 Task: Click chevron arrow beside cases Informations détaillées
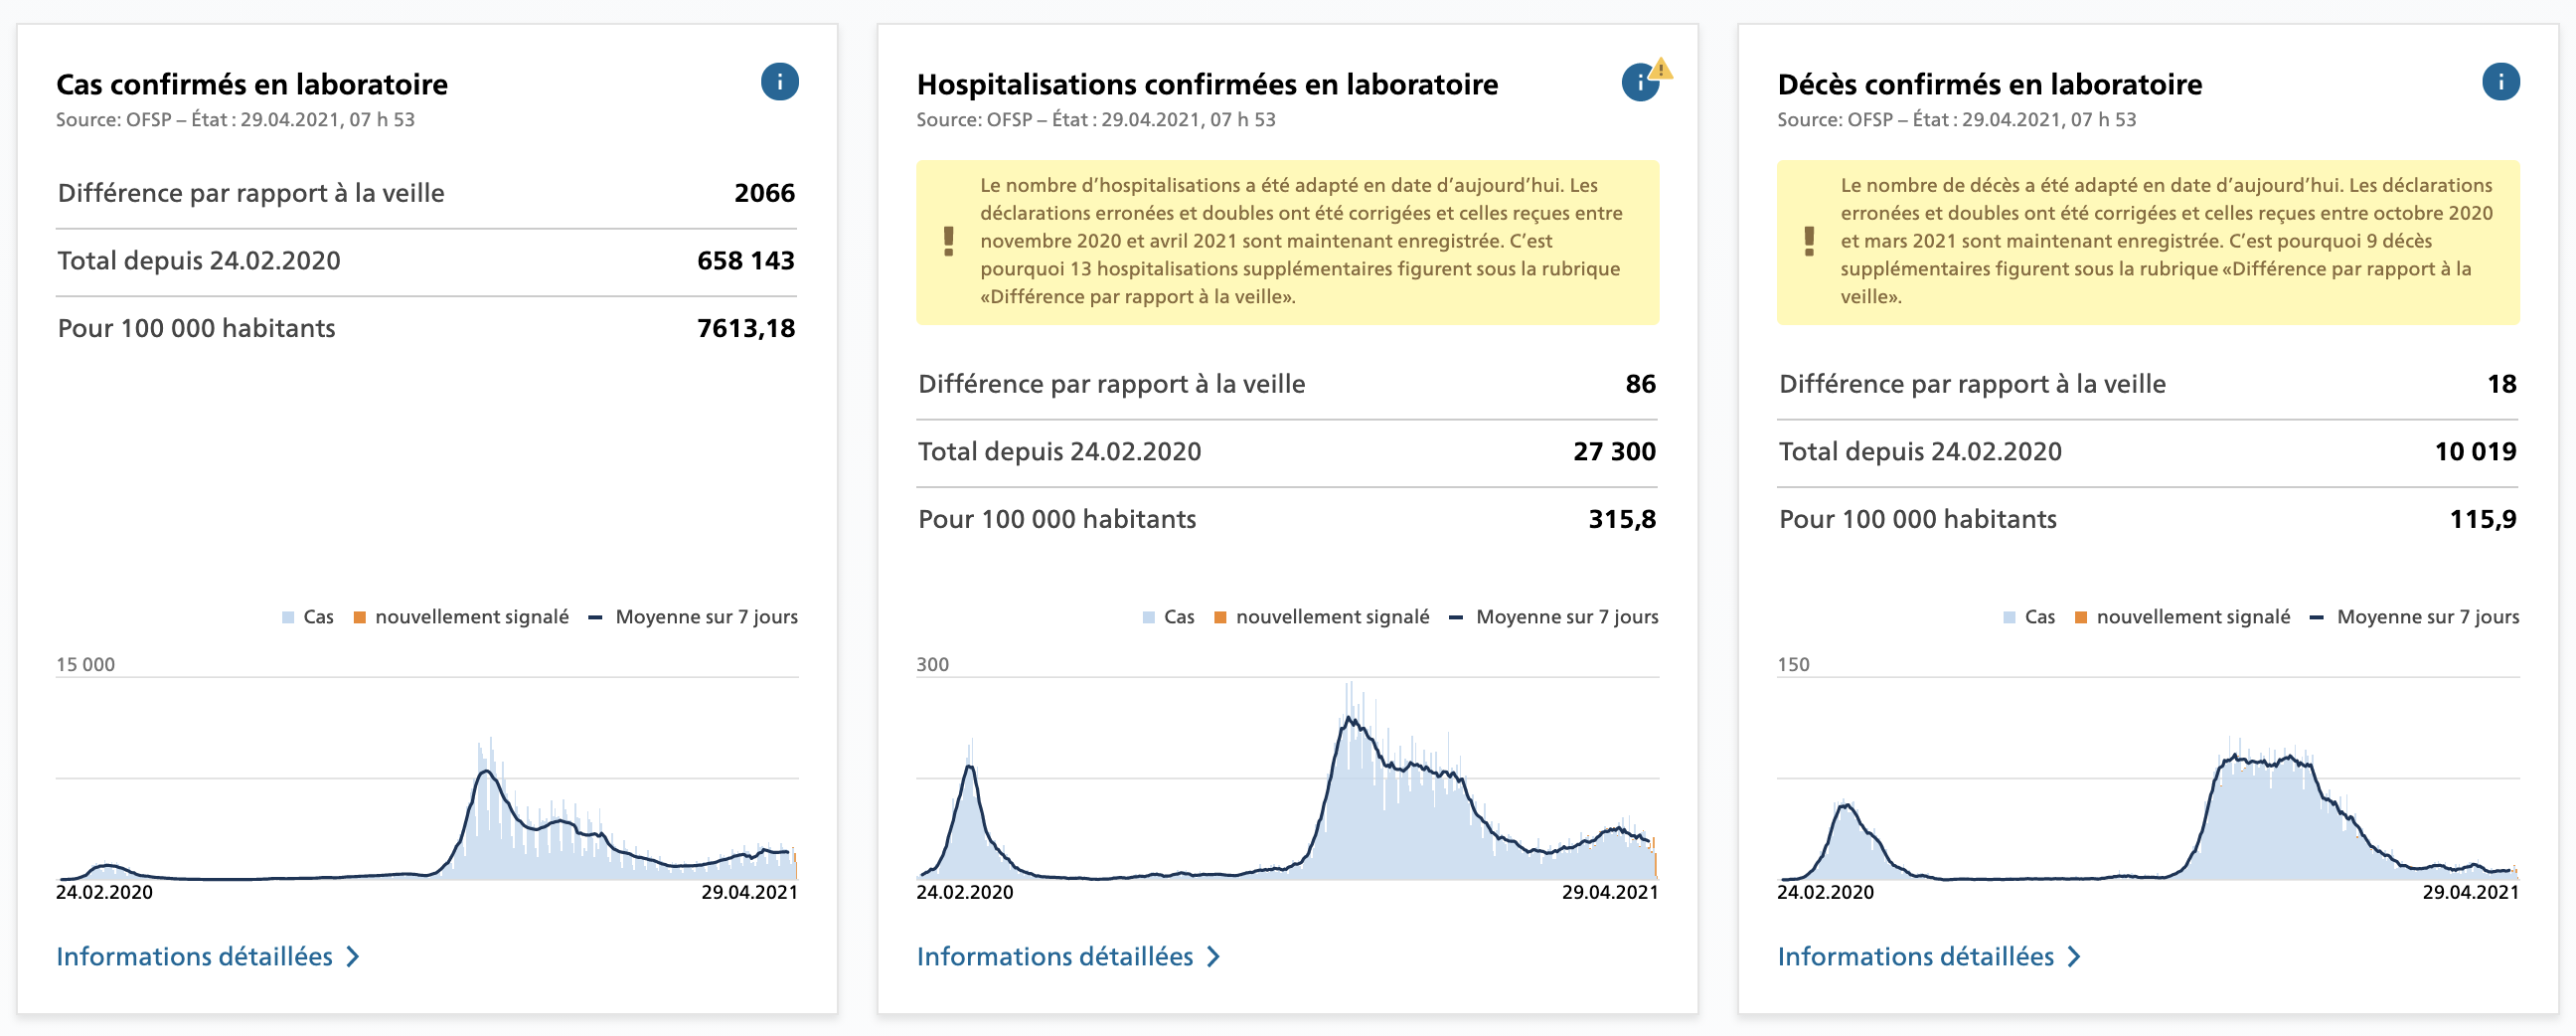[x=353, y=957]
